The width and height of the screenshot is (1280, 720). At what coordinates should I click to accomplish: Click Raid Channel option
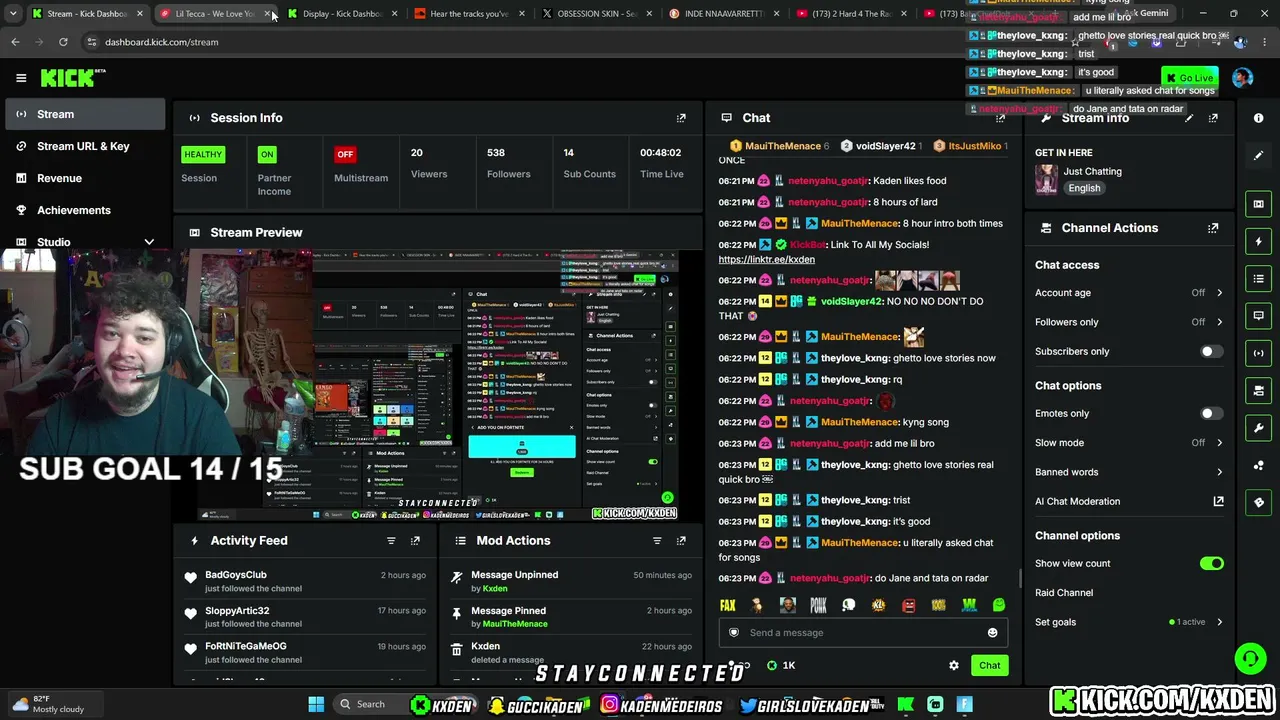tap(1064, 593)
